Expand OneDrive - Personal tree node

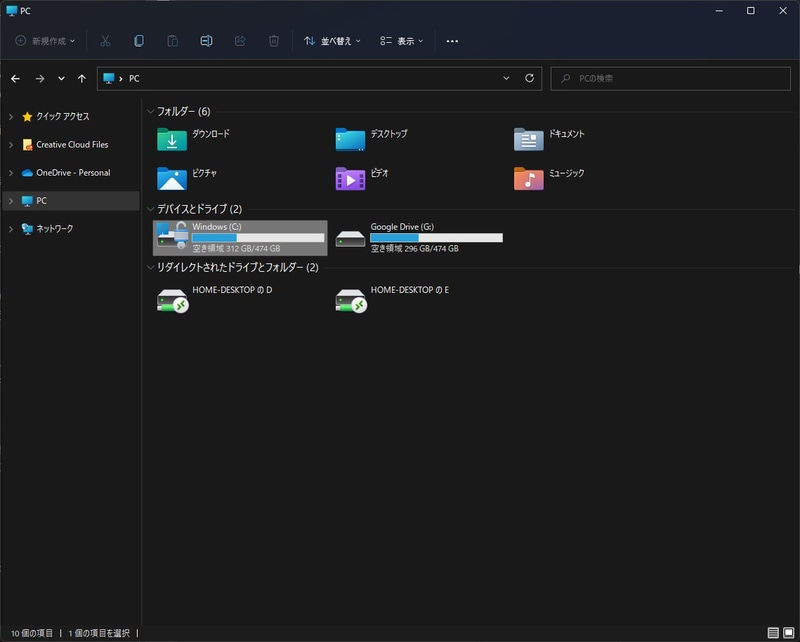tap(11, 173)
